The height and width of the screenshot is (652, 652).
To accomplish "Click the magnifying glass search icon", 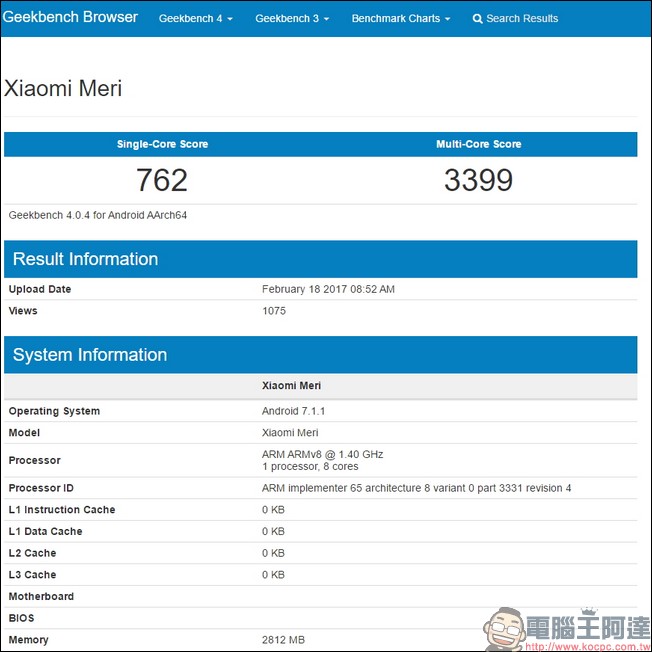I will 477,19.
